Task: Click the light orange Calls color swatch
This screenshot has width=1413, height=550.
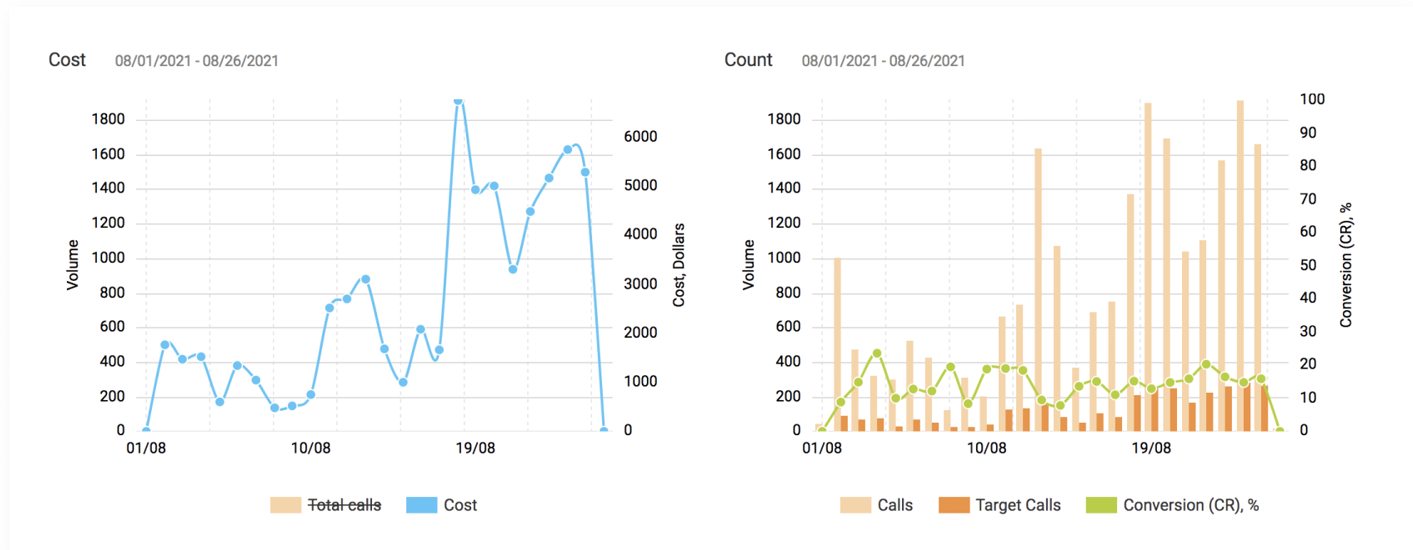Action: pyautogui.click(x=855, y=505)
